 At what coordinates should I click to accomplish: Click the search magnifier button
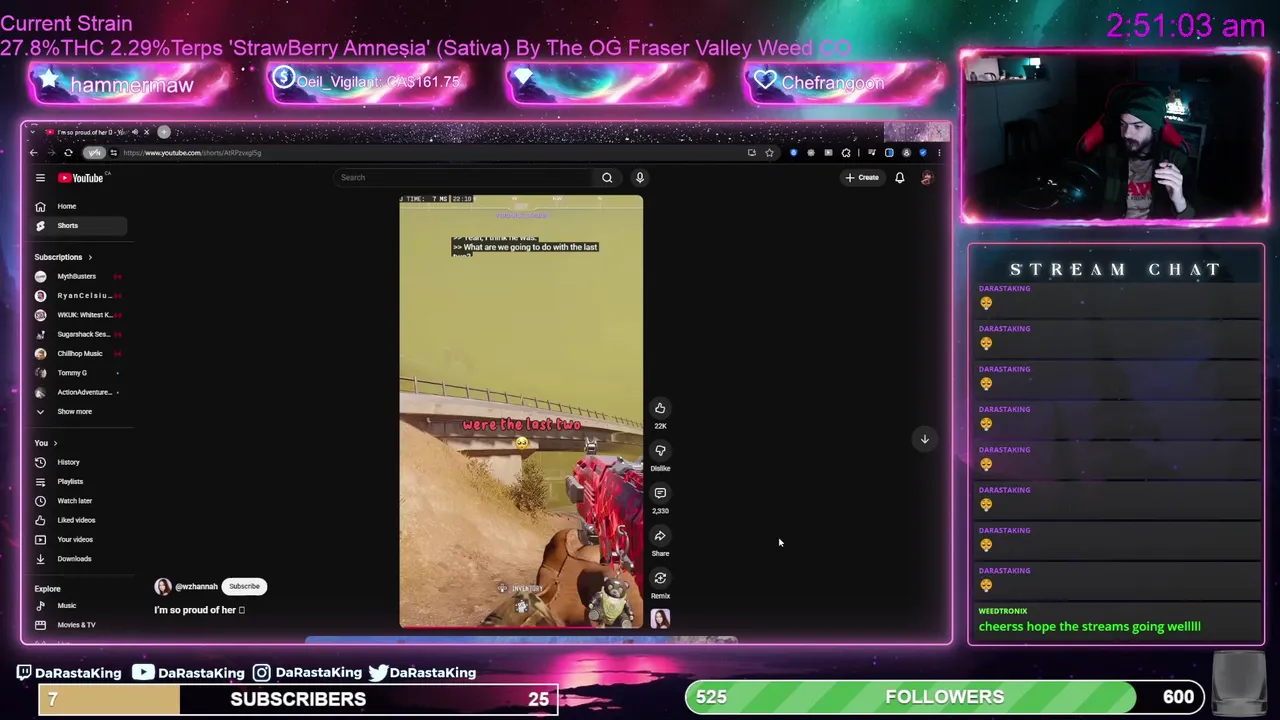pyautogui.click(x=607, y=178)
